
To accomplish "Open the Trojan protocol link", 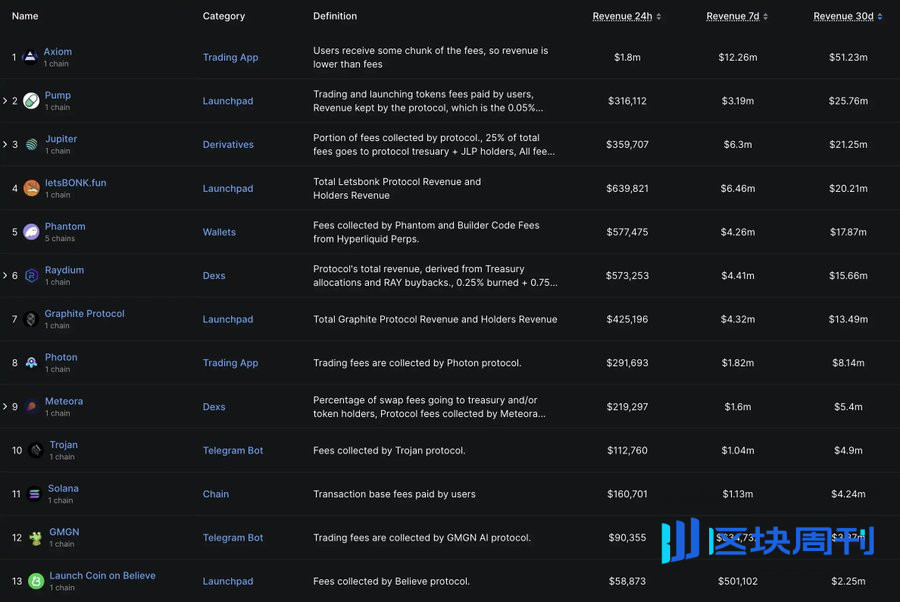I will pyautogui.click(x=64, y=445).
